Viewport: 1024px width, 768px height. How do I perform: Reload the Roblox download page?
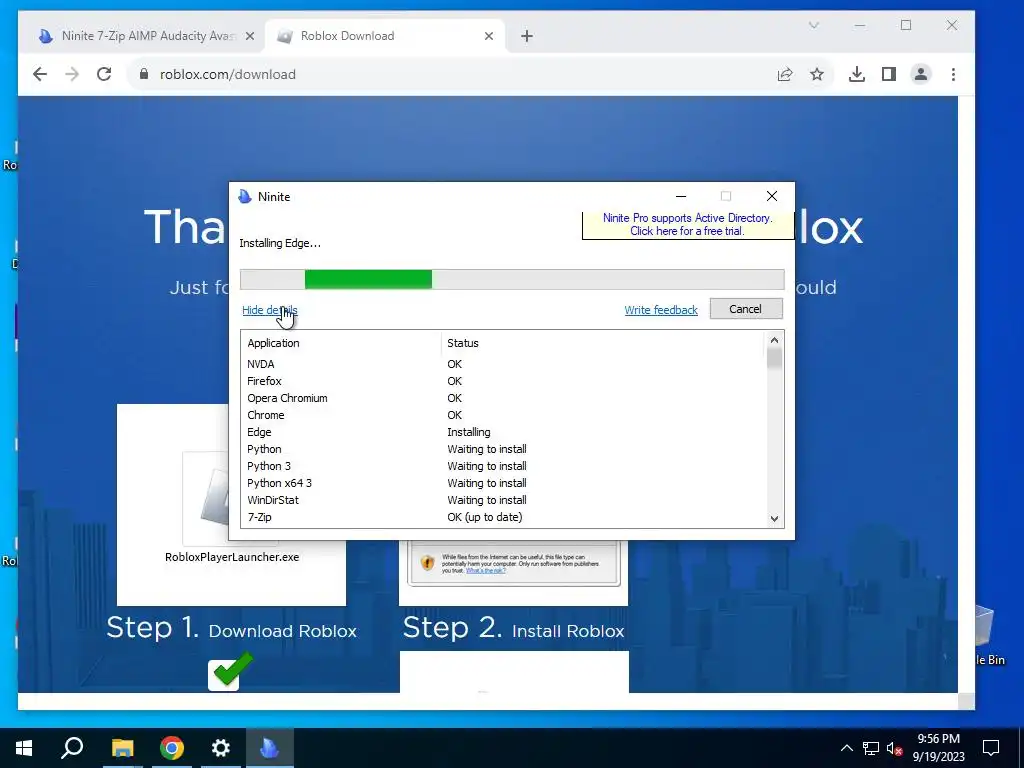tap(104, 74)
